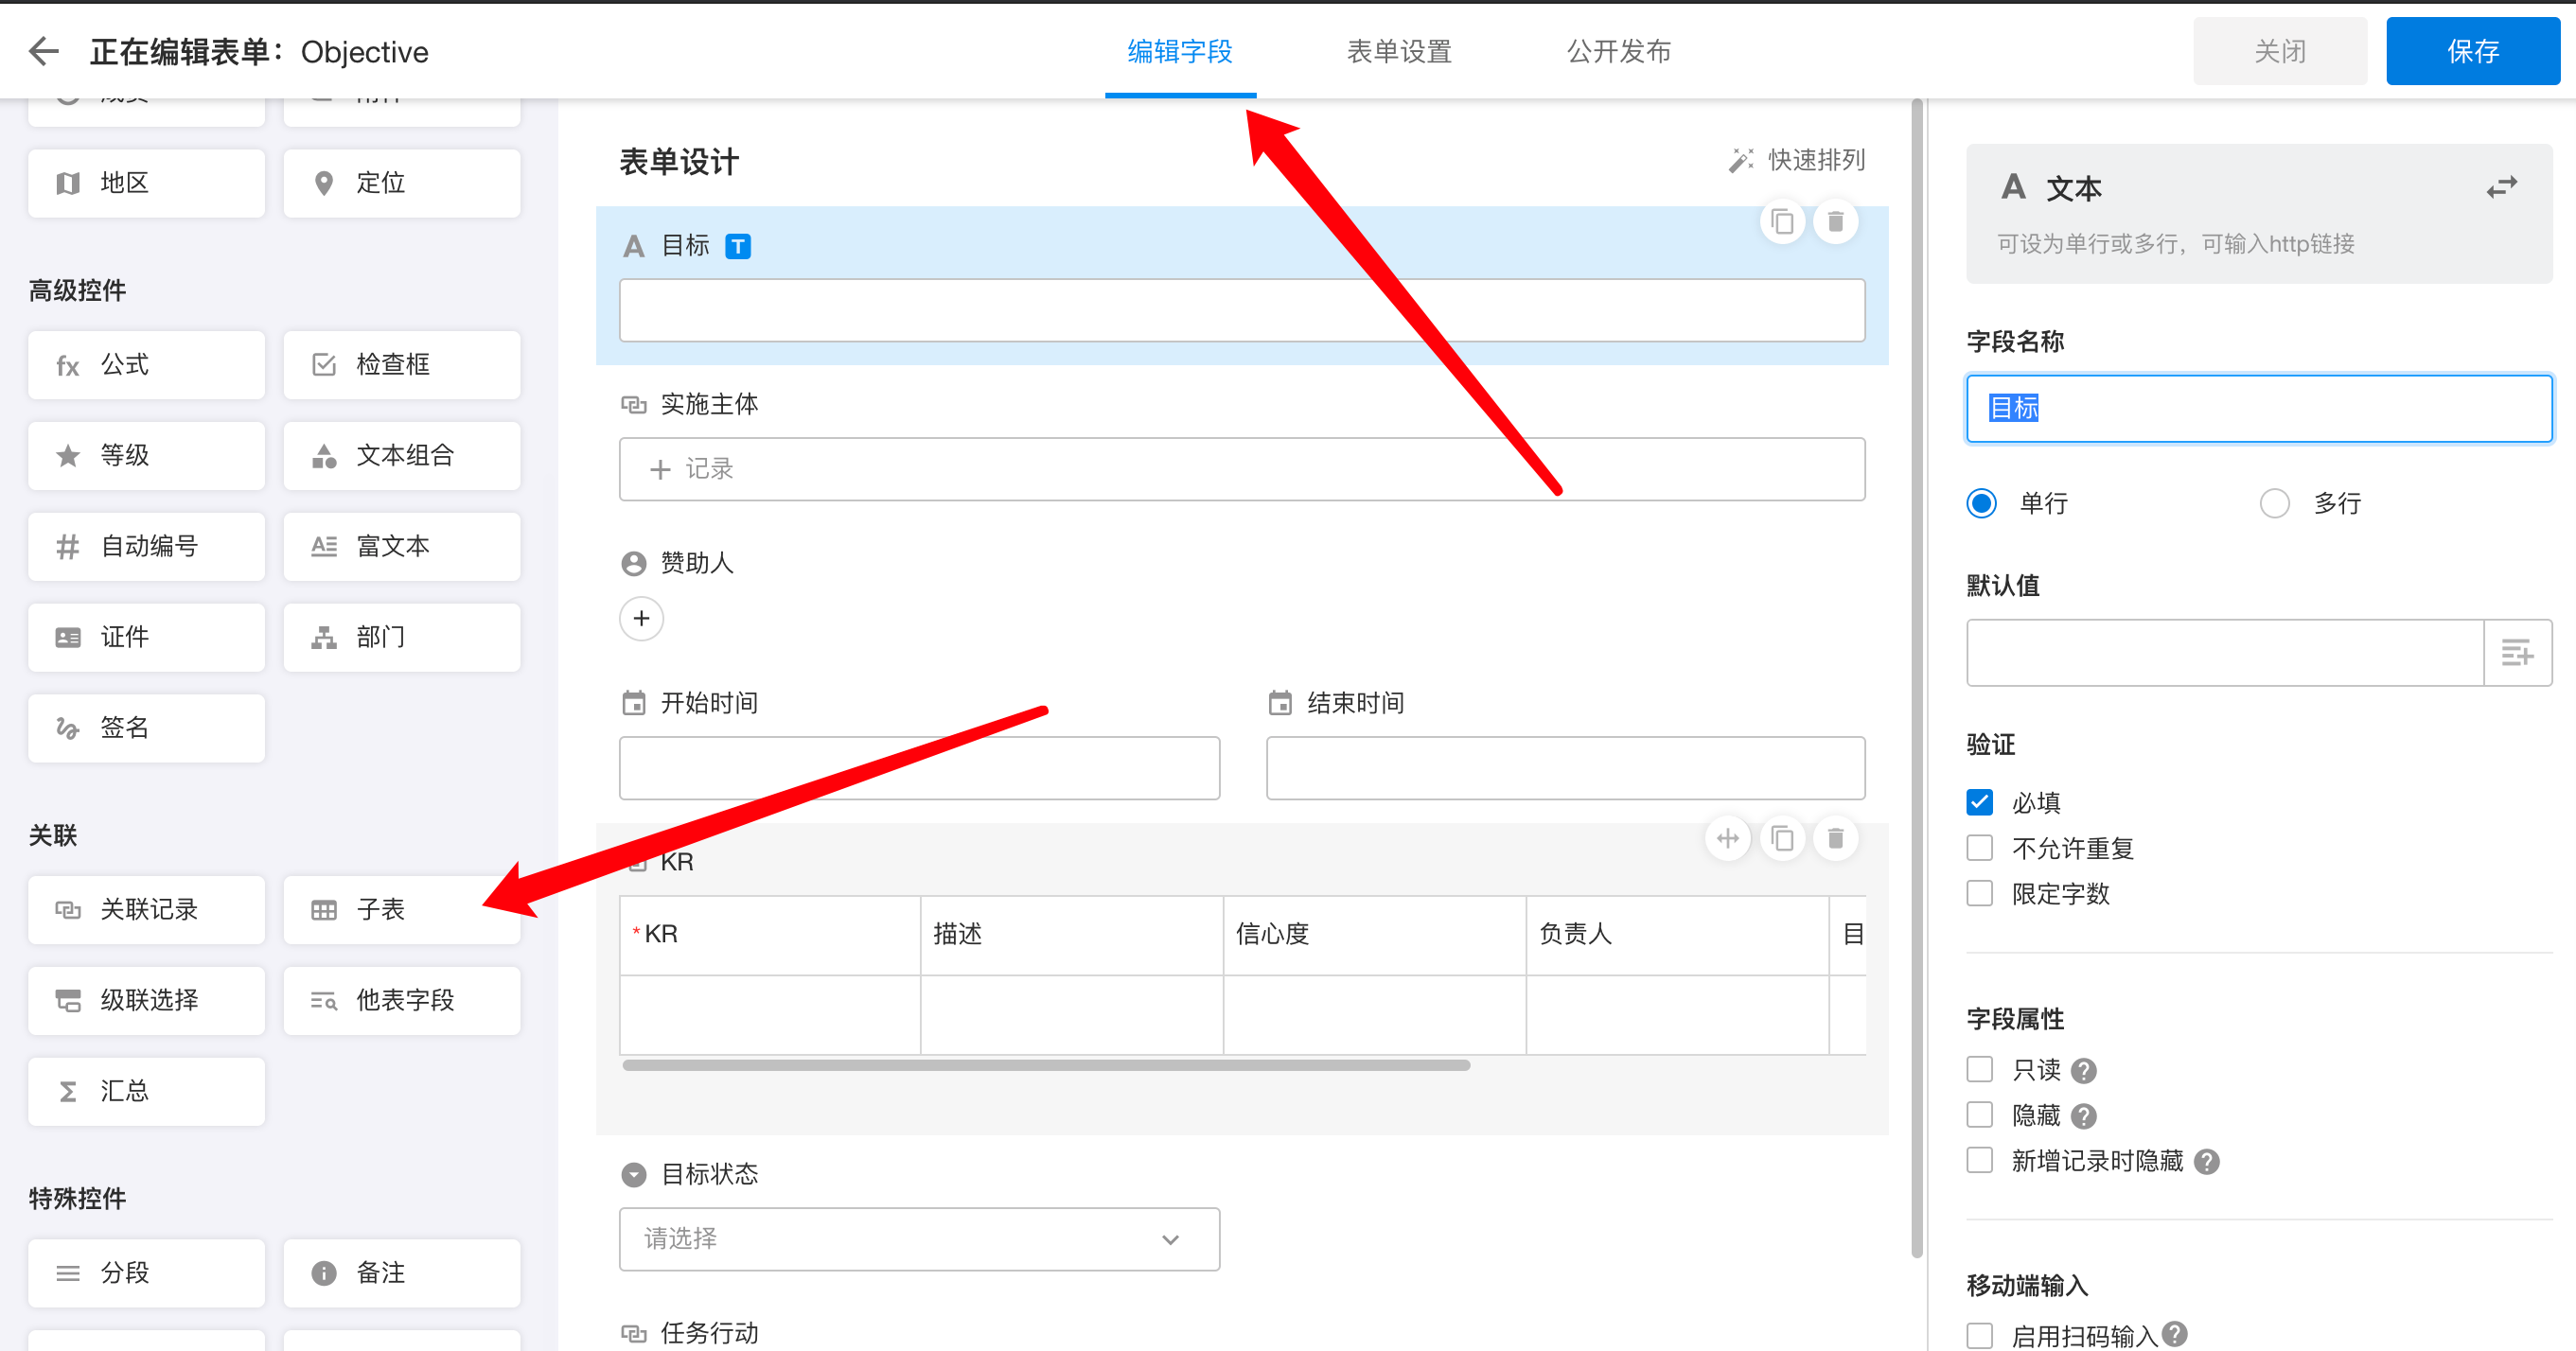Screen dimensions: 2576x1351
Task: Click the blue 保存 button
Action: pos(2472,51)
